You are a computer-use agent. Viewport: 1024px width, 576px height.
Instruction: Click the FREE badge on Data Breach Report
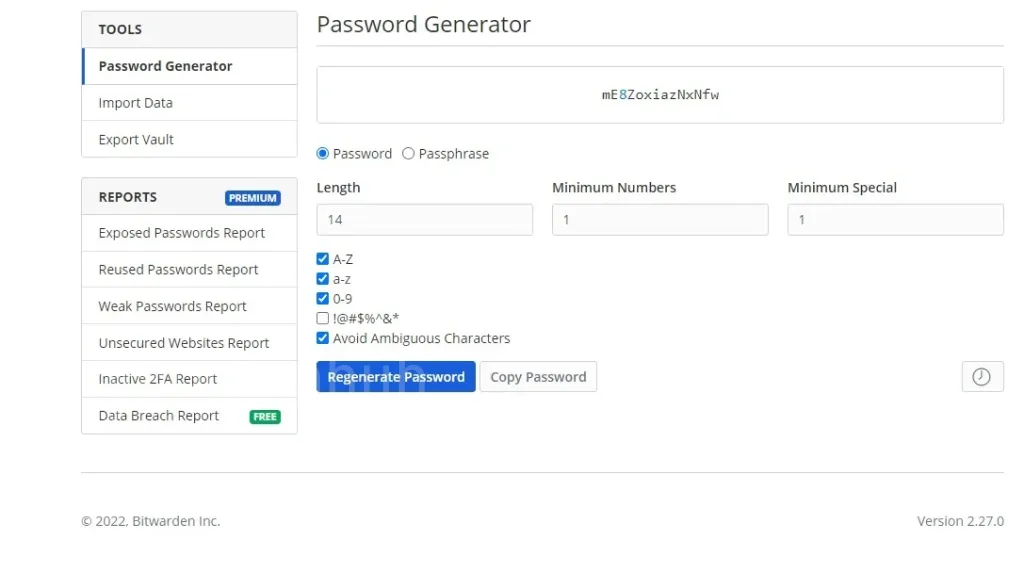264,415
